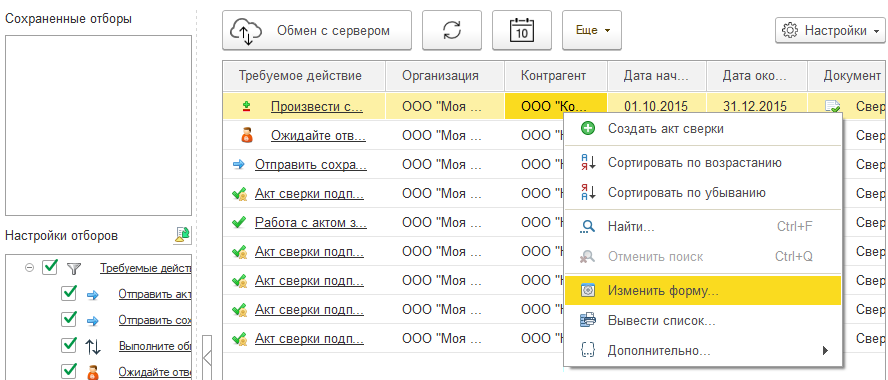Sort by Требуемое действие column header

pos(304,76)
